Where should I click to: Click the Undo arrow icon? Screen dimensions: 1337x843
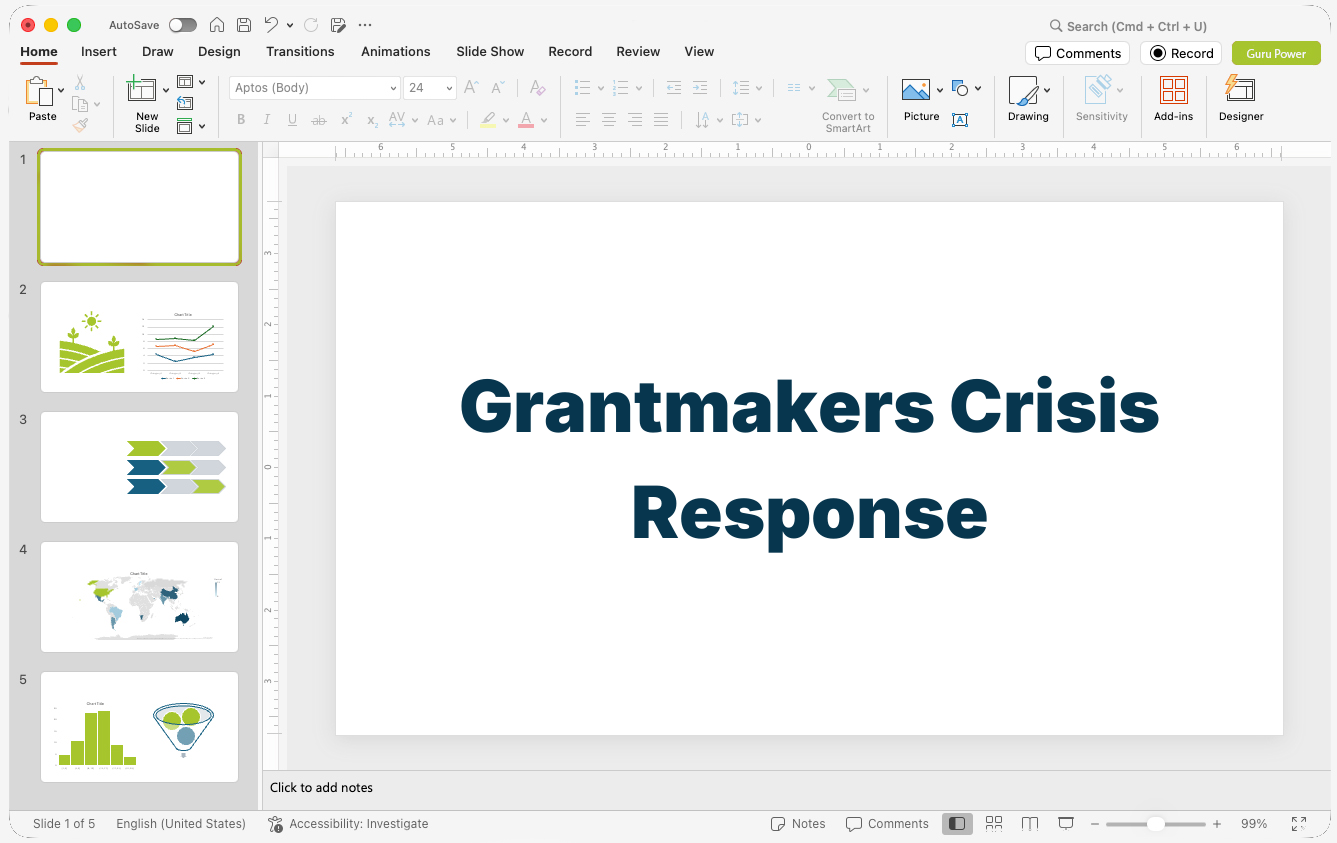[271, 25]
